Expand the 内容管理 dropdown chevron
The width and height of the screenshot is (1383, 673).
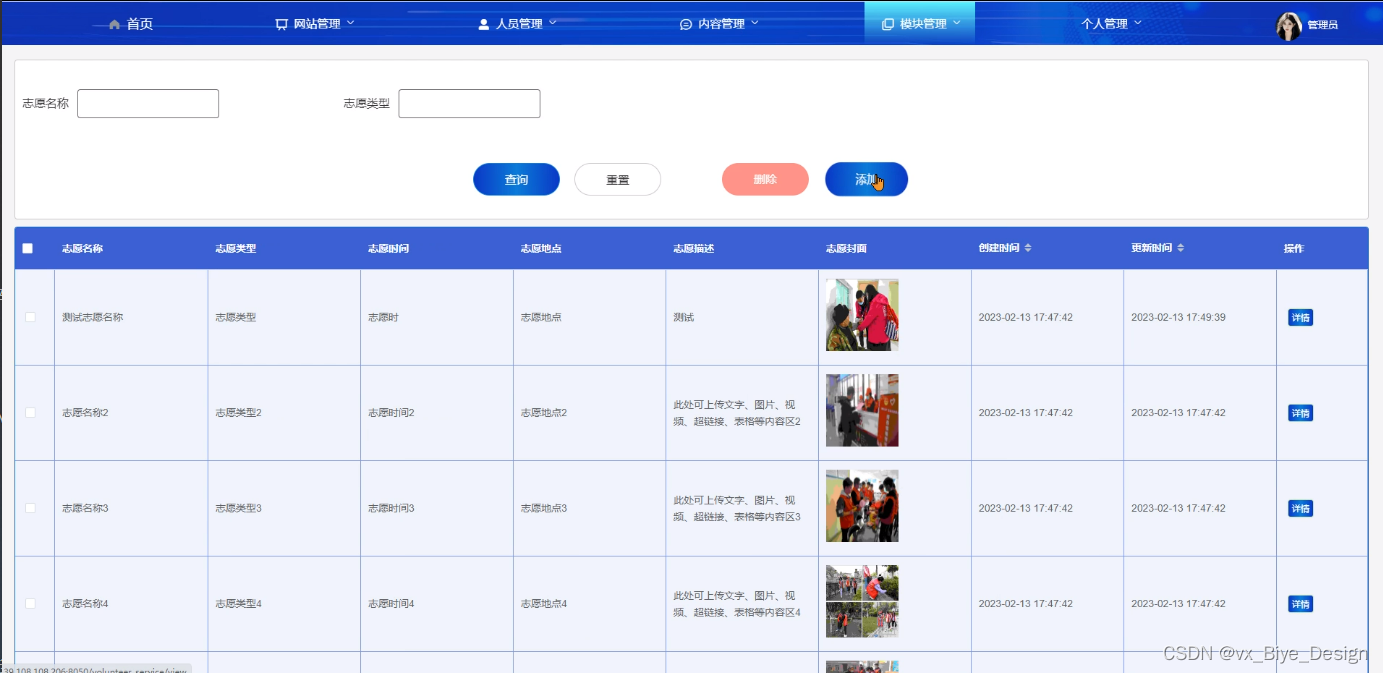tap(754, 22)
